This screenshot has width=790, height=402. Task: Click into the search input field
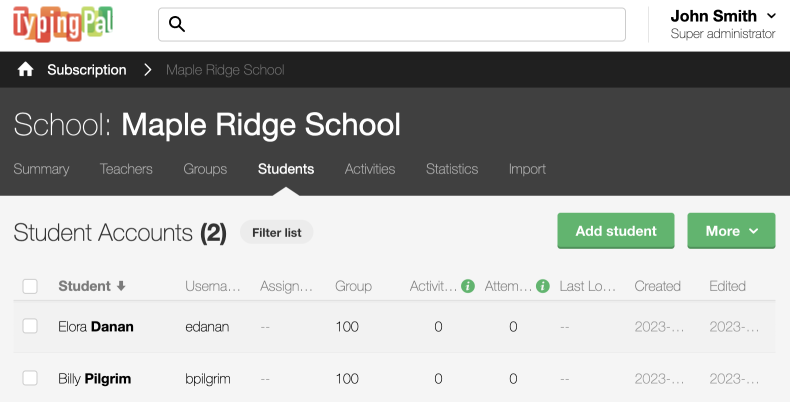400,25
